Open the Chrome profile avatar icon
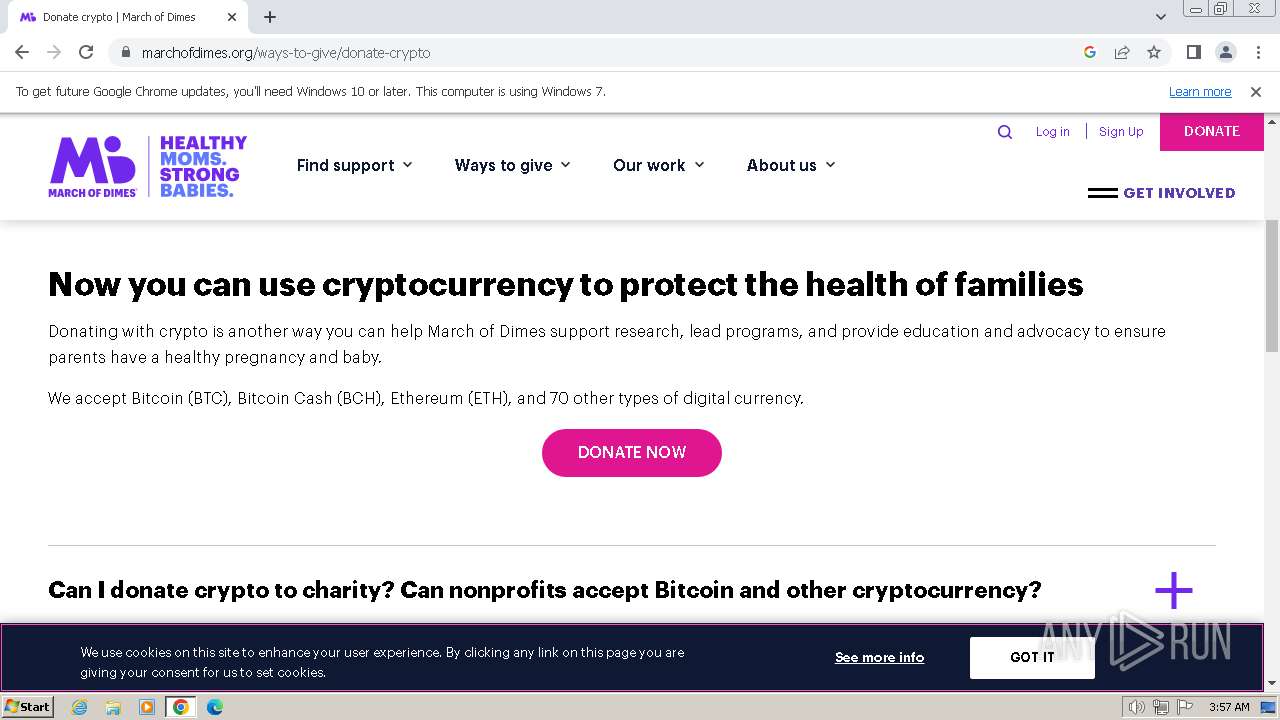 (1225, 52)
